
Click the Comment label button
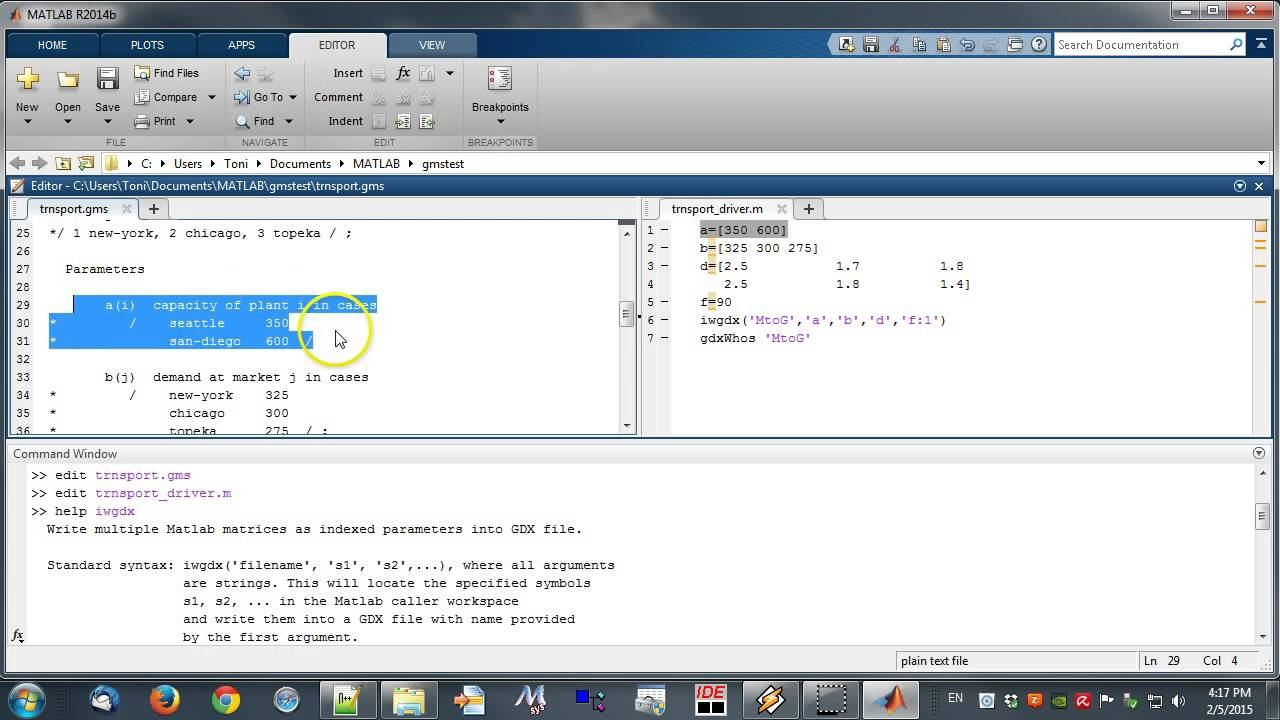(338, 97)
